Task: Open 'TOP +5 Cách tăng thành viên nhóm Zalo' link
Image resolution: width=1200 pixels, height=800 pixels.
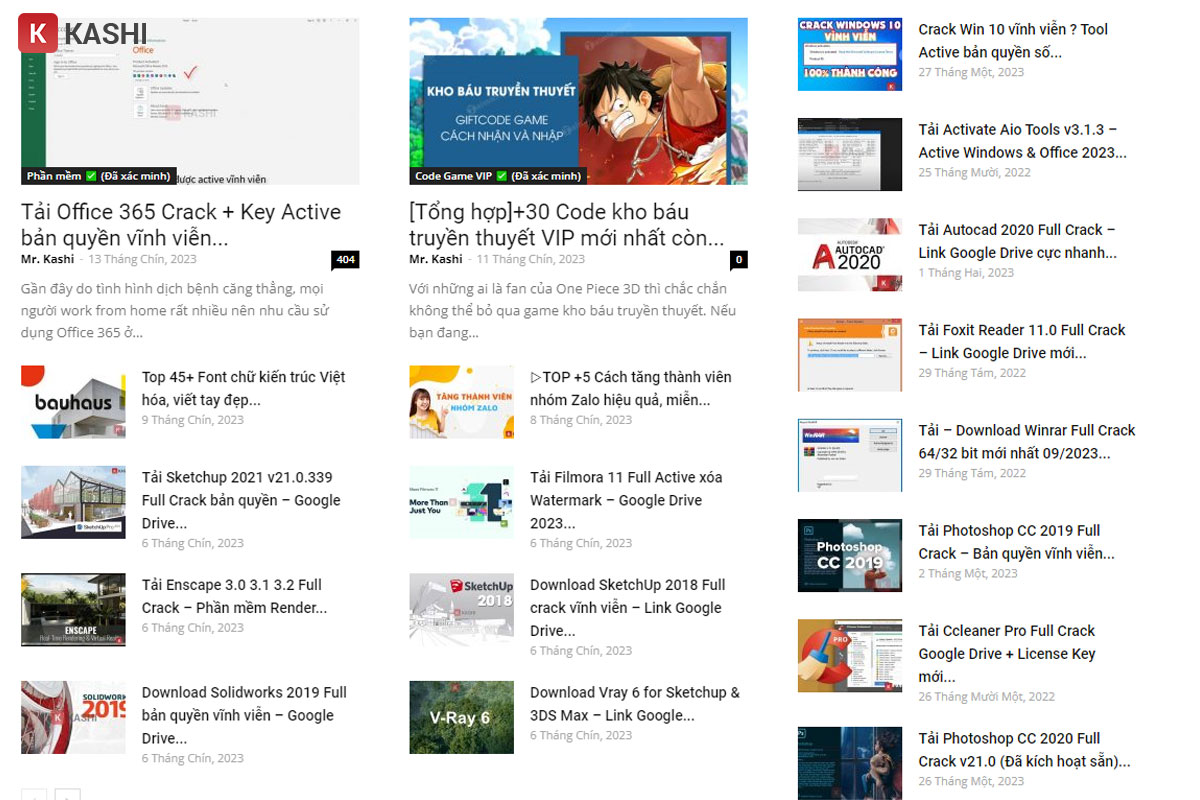Action: [630, 388]
